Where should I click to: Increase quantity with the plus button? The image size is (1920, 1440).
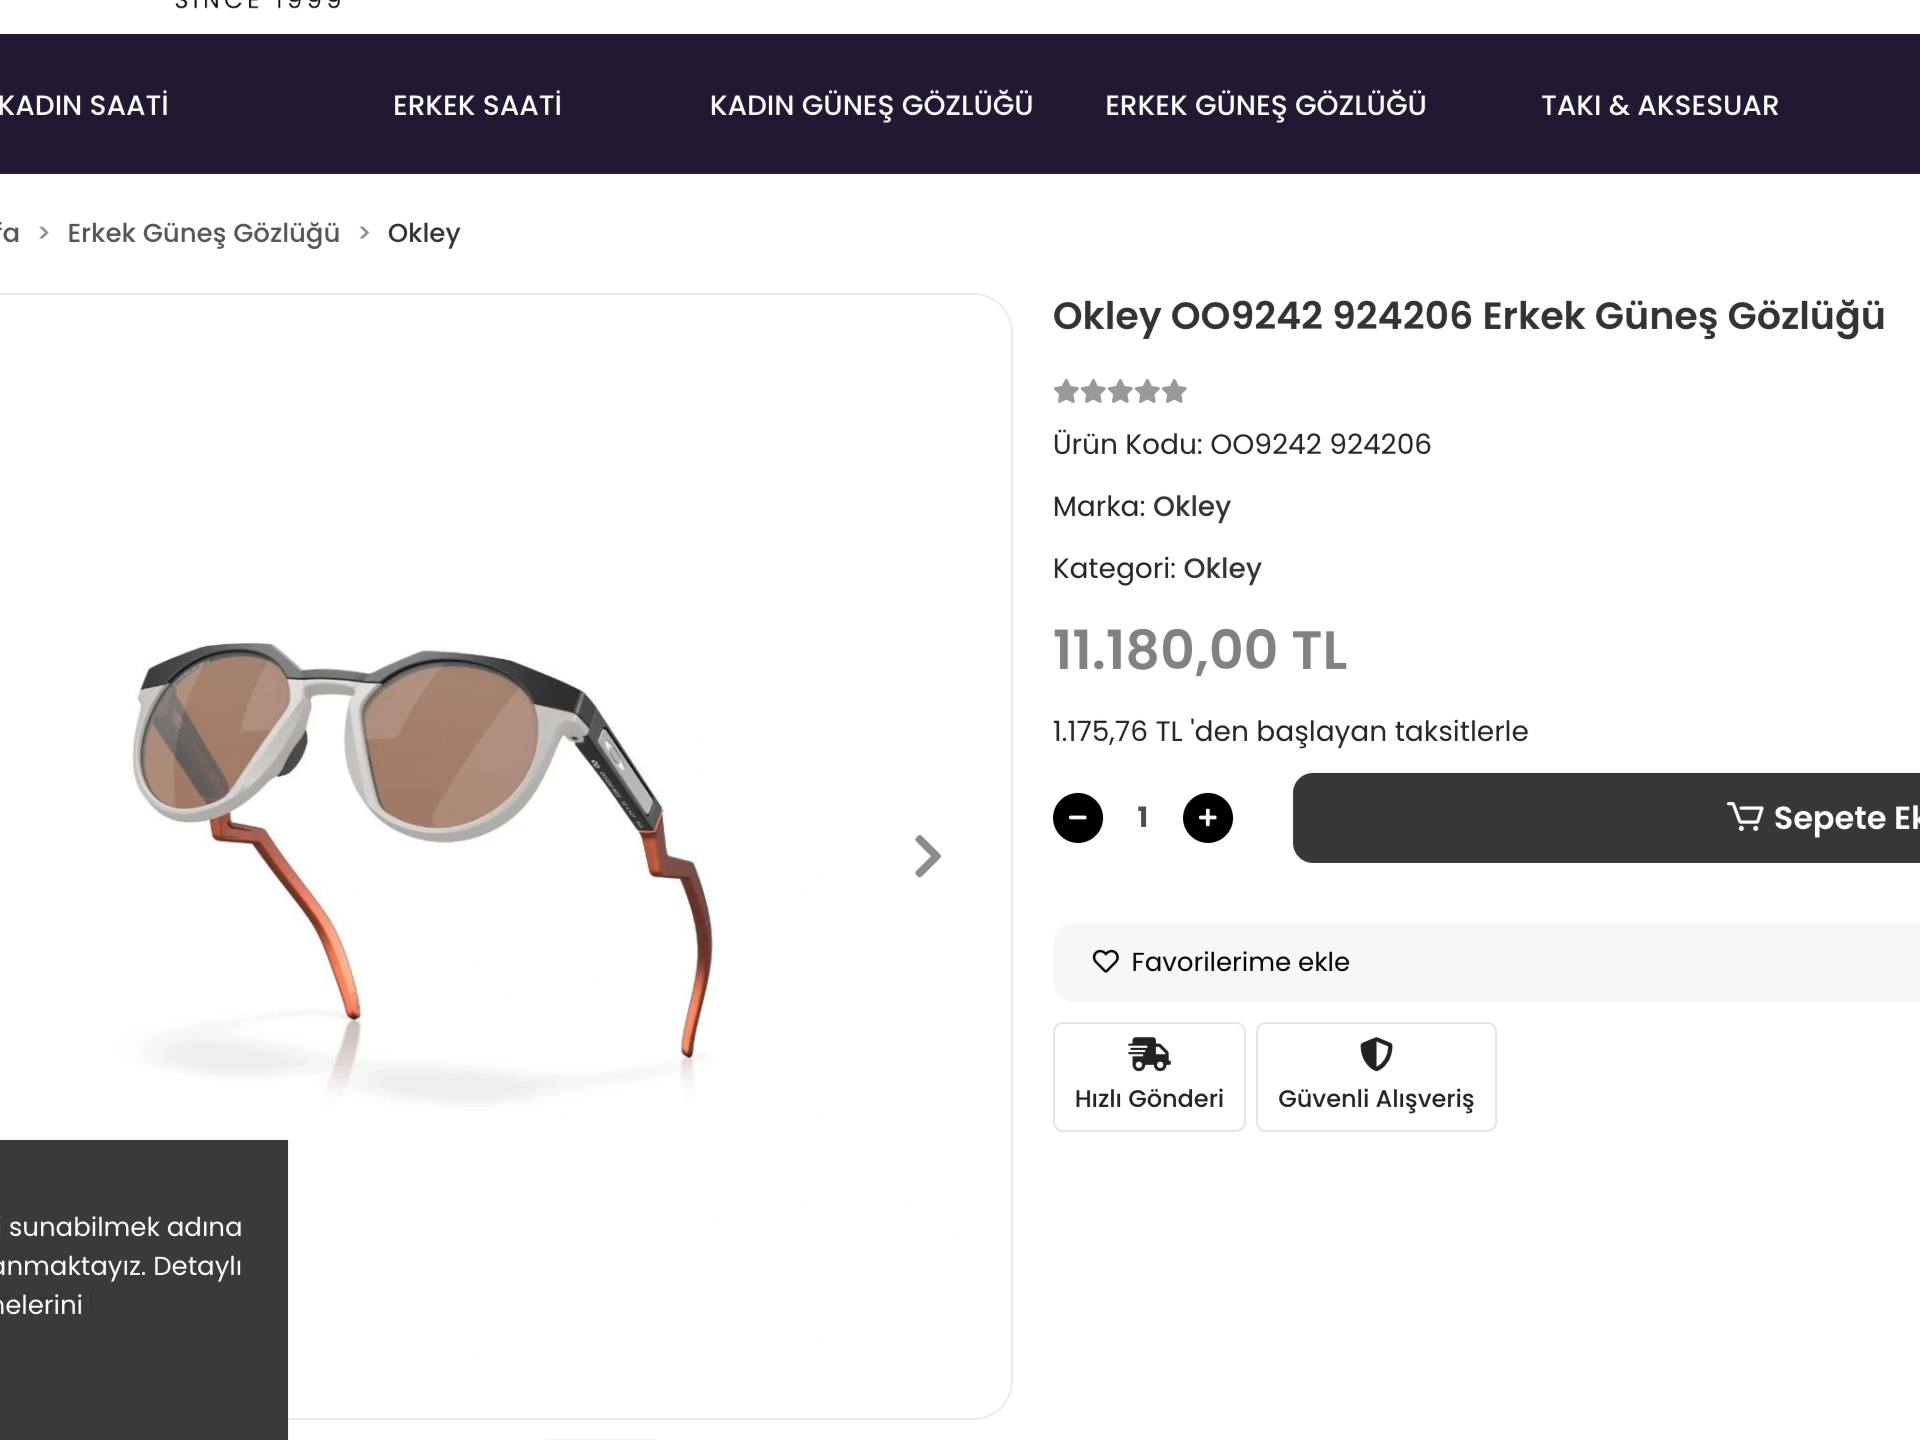[x=1207, y=818]
